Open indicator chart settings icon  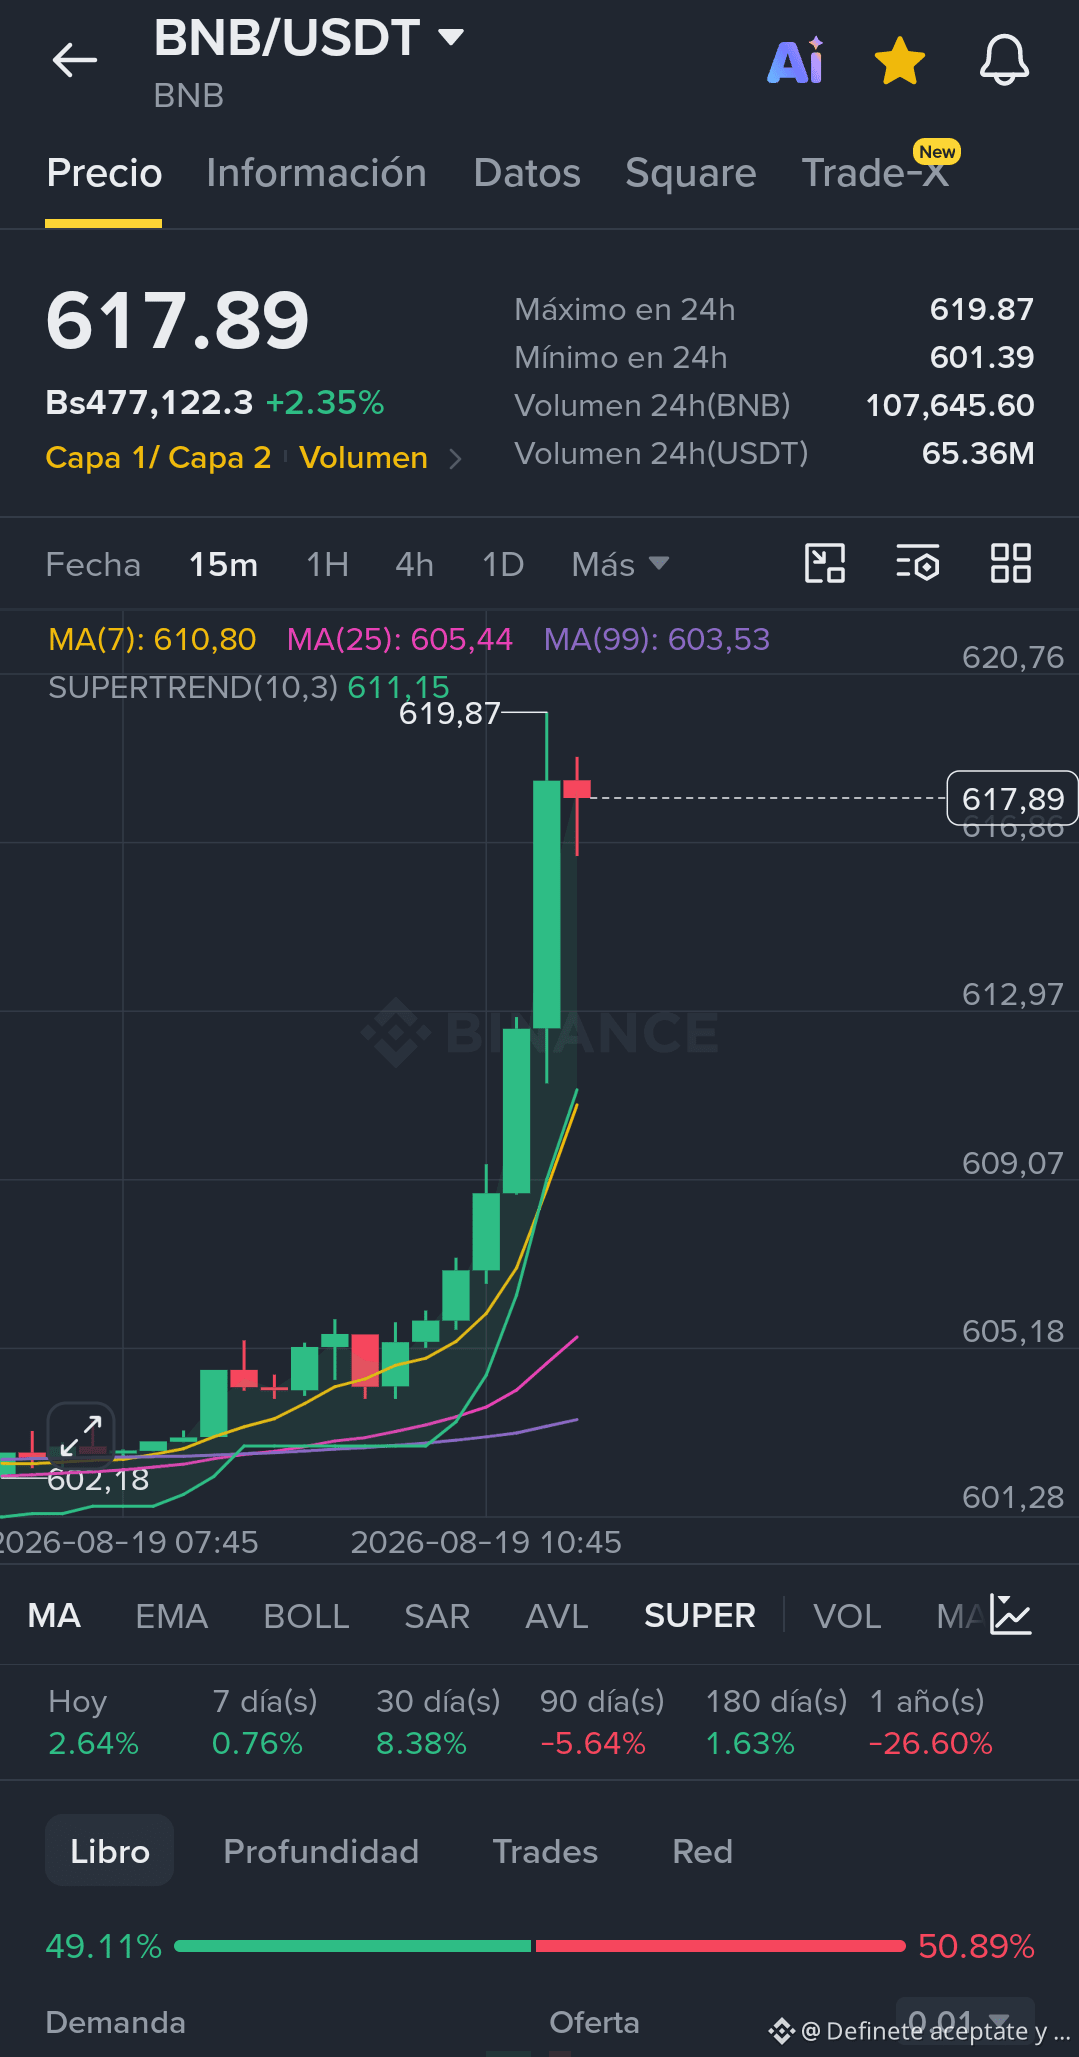click(1010, 1614)
